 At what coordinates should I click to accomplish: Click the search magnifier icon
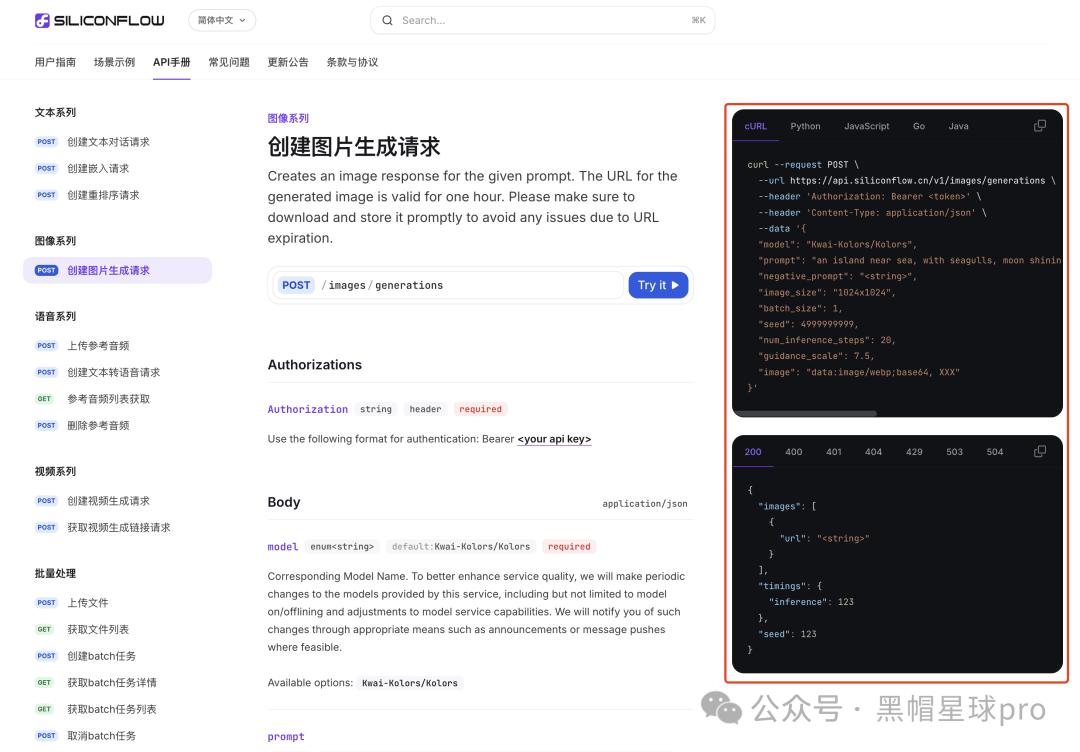[x=388, y=21]
